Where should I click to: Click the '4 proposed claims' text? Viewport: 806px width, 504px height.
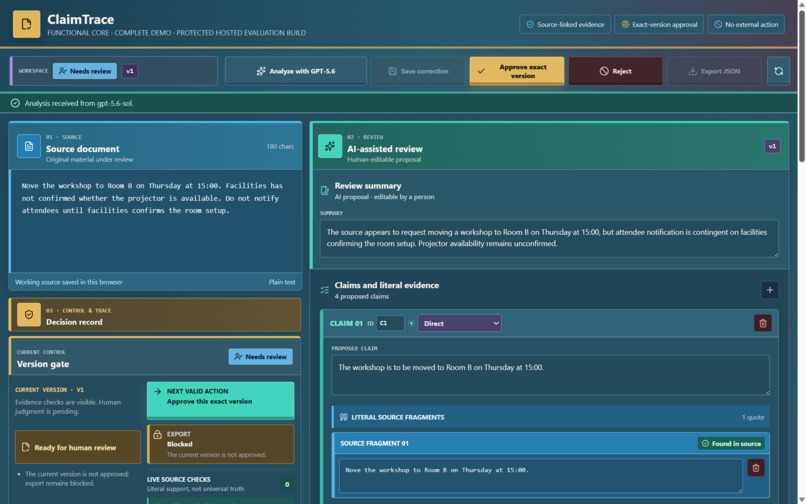361,296
